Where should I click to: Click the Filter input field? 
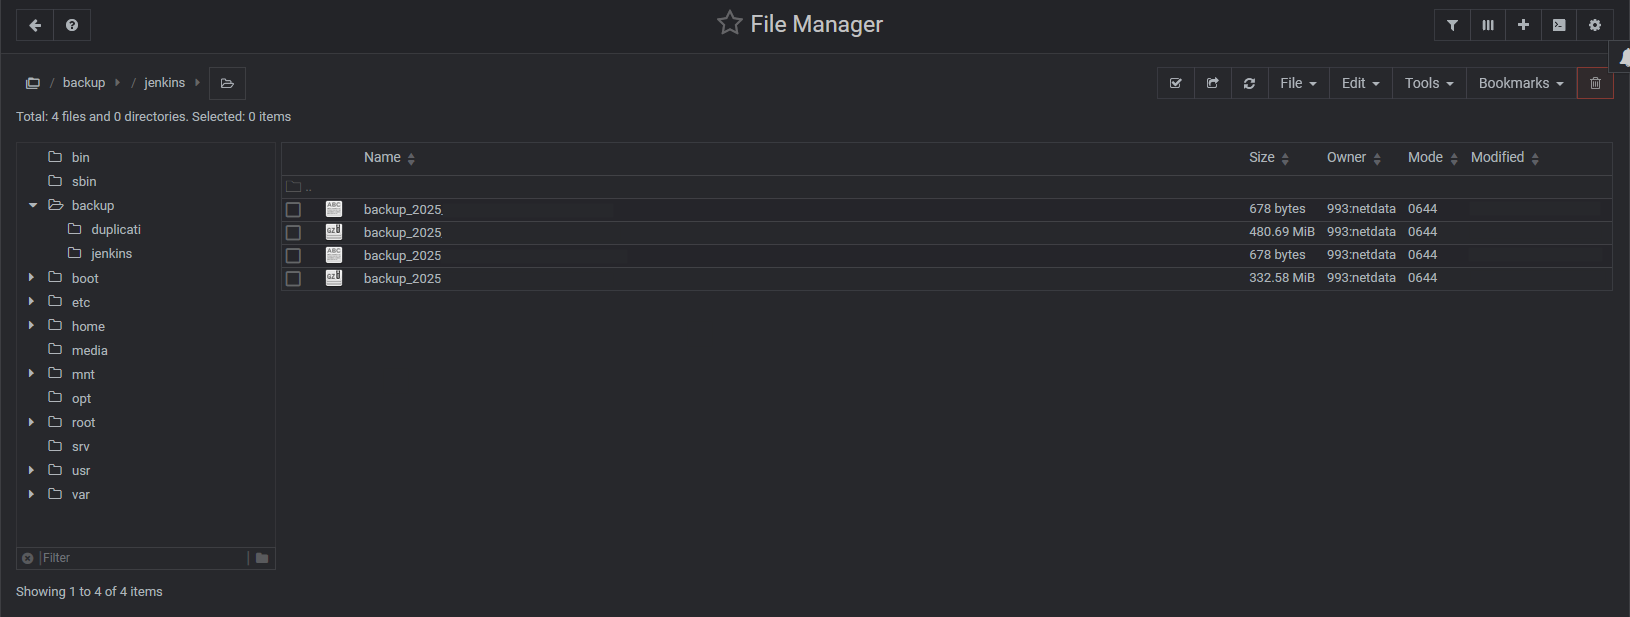142,558
